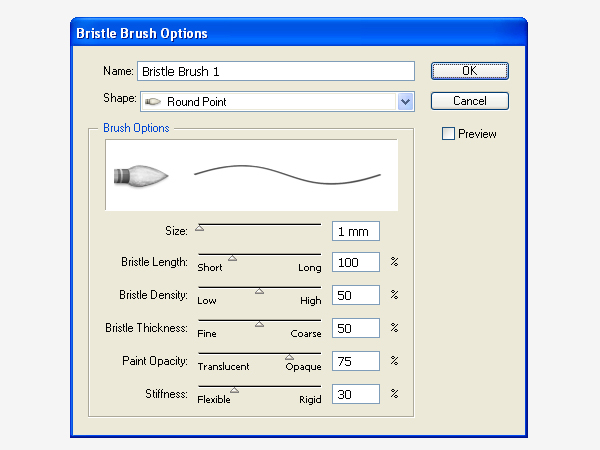The image size is (600, 450).
Task: Click the Bristle Length slider handle
Action: coord(232,258)
